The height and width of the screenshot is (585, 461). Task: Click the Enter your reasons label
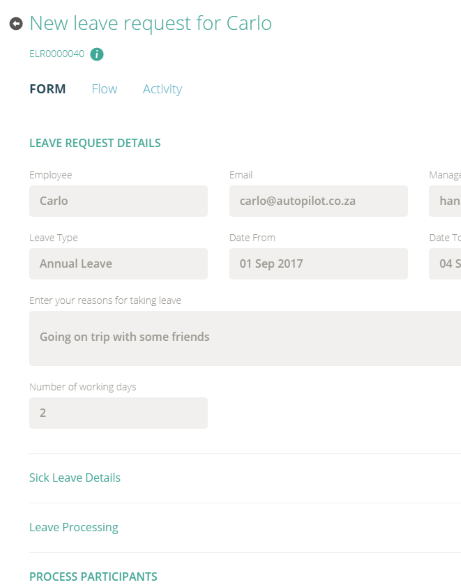[105, 300]
